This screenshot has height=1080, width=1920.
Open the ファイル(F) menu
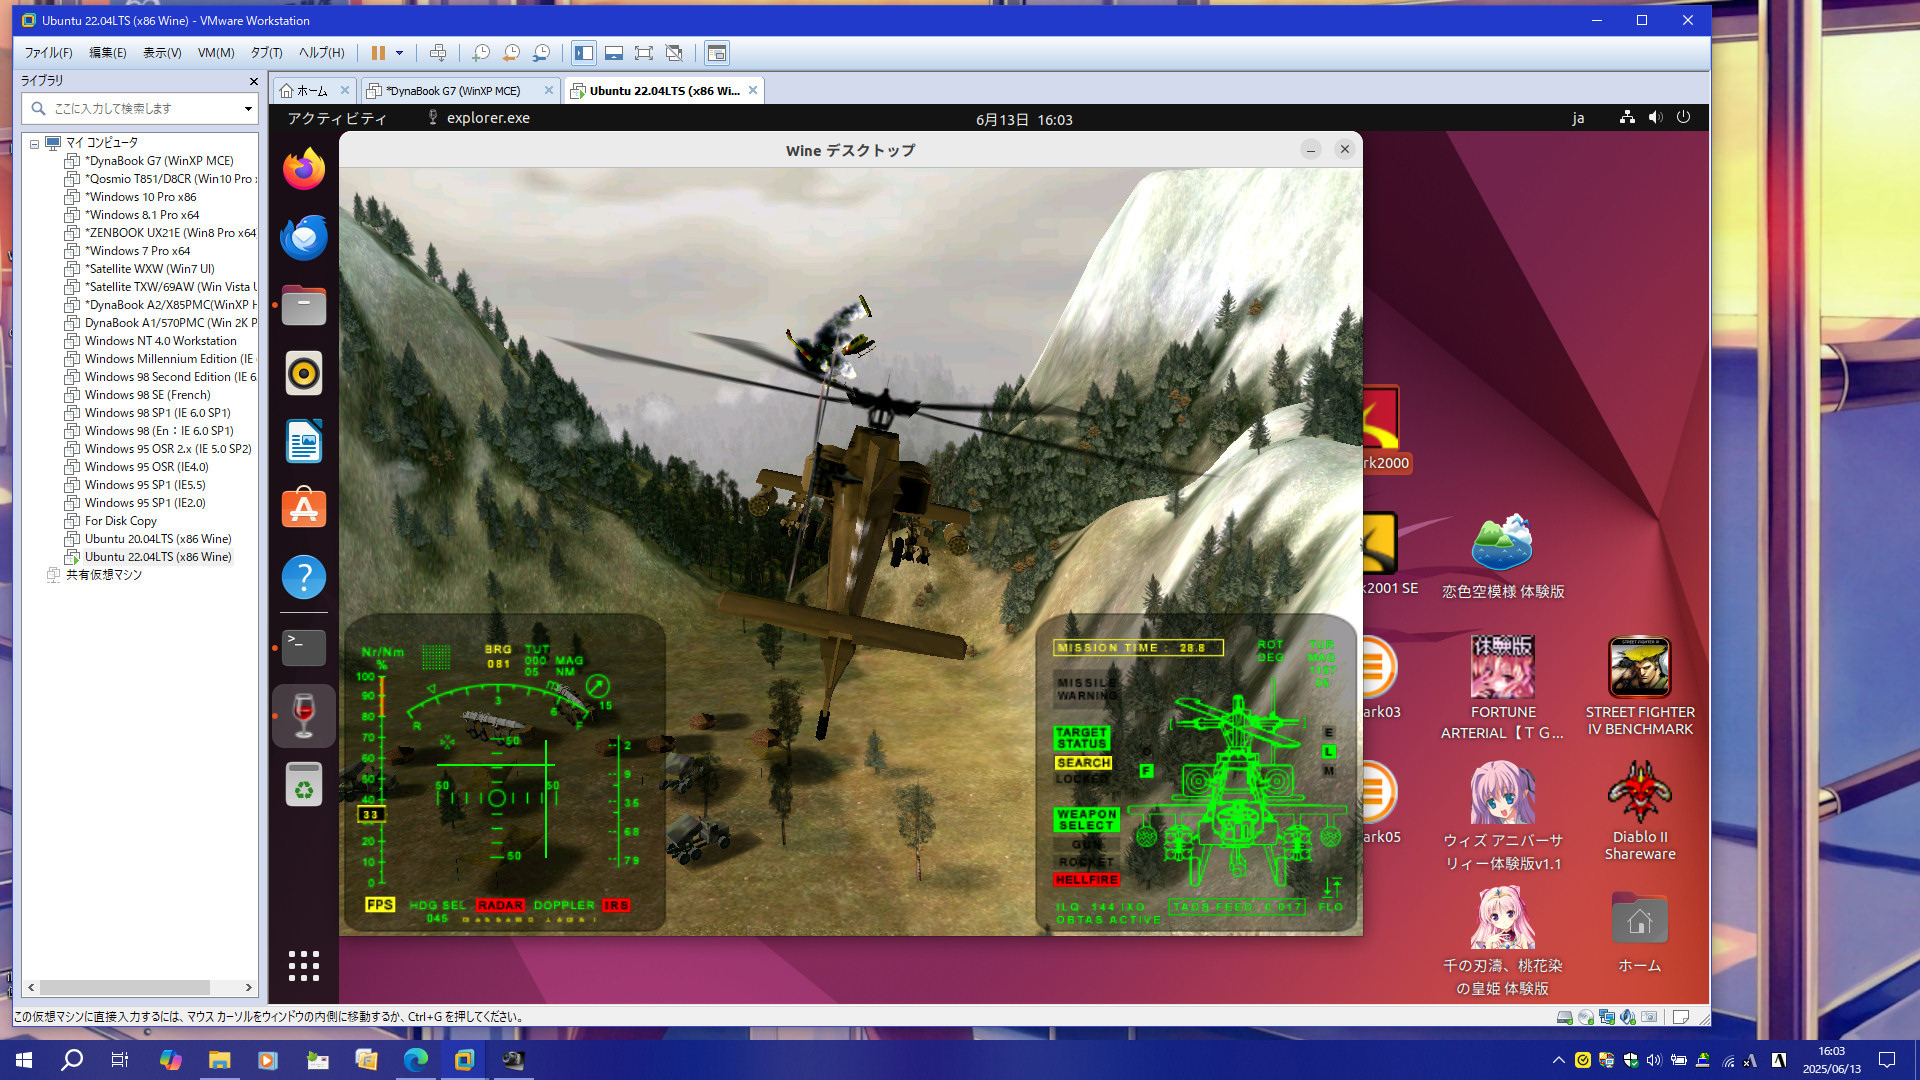point(48,53)
